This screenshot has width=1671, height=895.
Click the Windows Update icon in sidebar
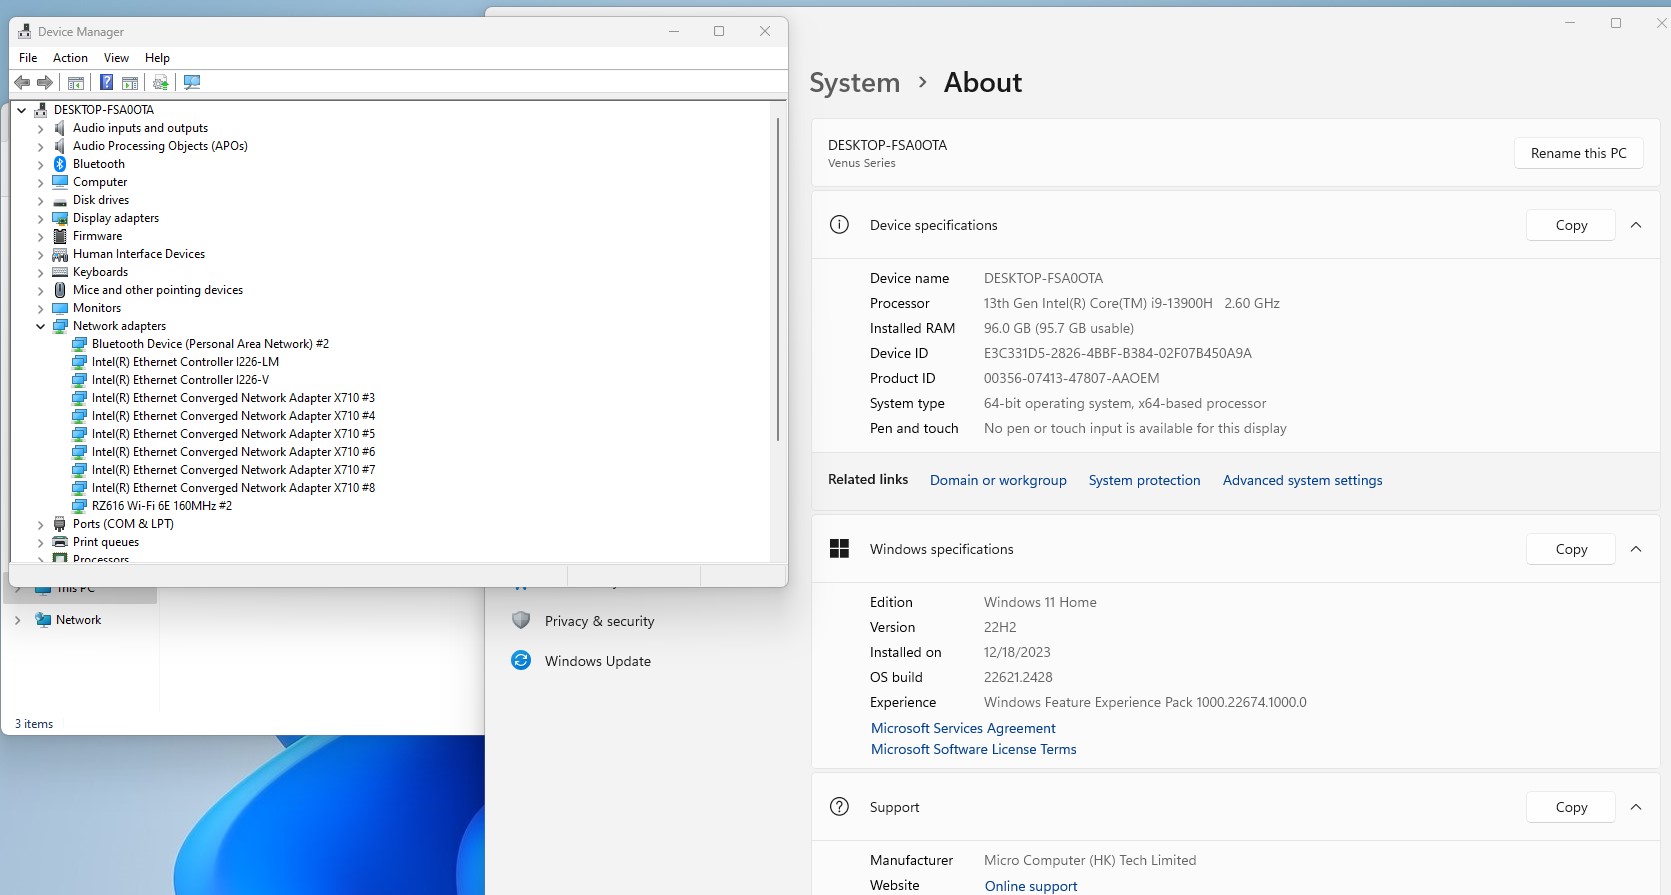tap(521, 661)
